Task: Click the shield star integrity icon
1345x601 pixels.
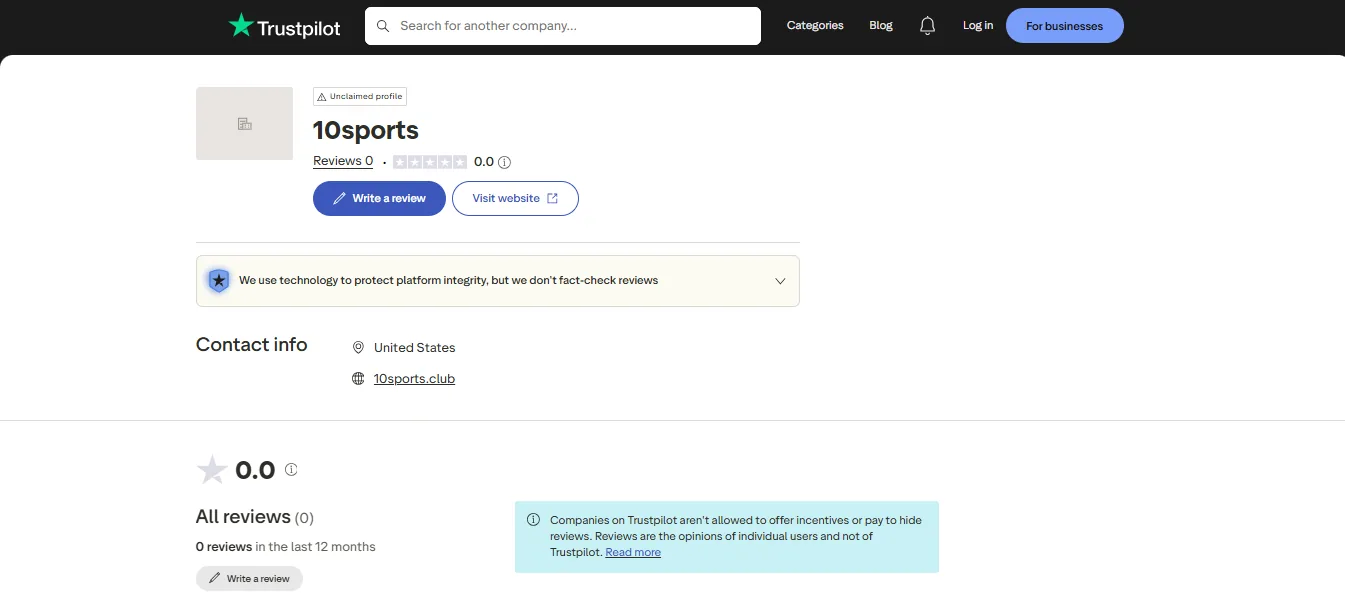Action: (x=218, y=281)
